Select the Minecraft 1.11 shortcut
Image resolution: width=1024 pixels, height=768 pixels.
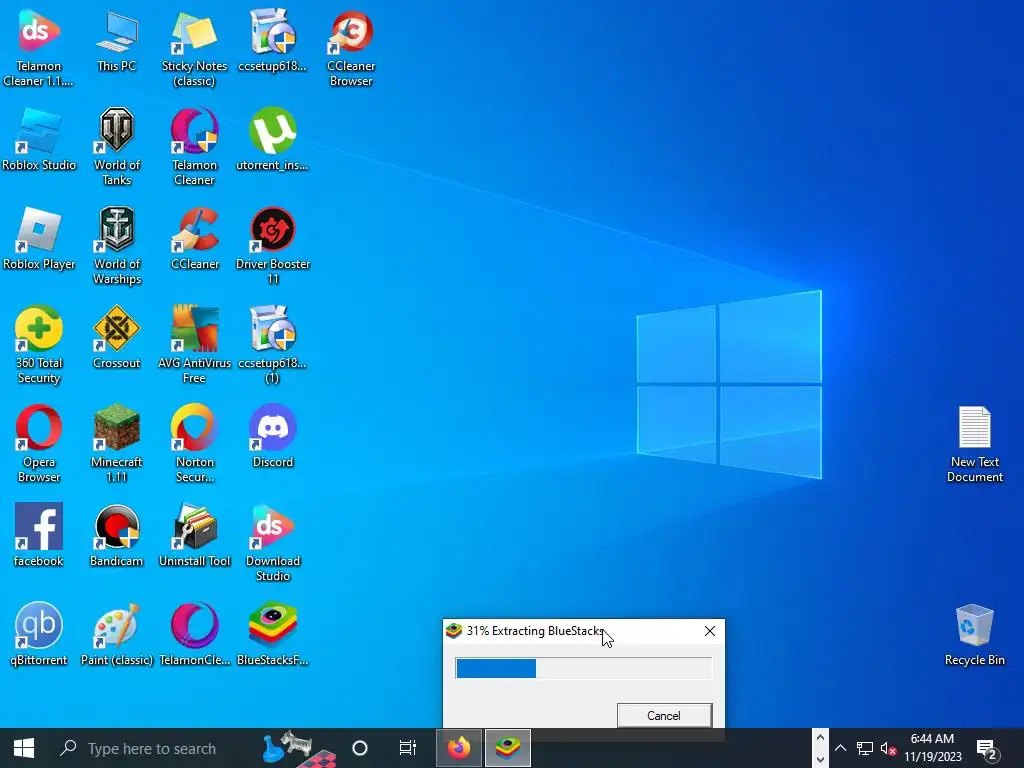(117, 444)
